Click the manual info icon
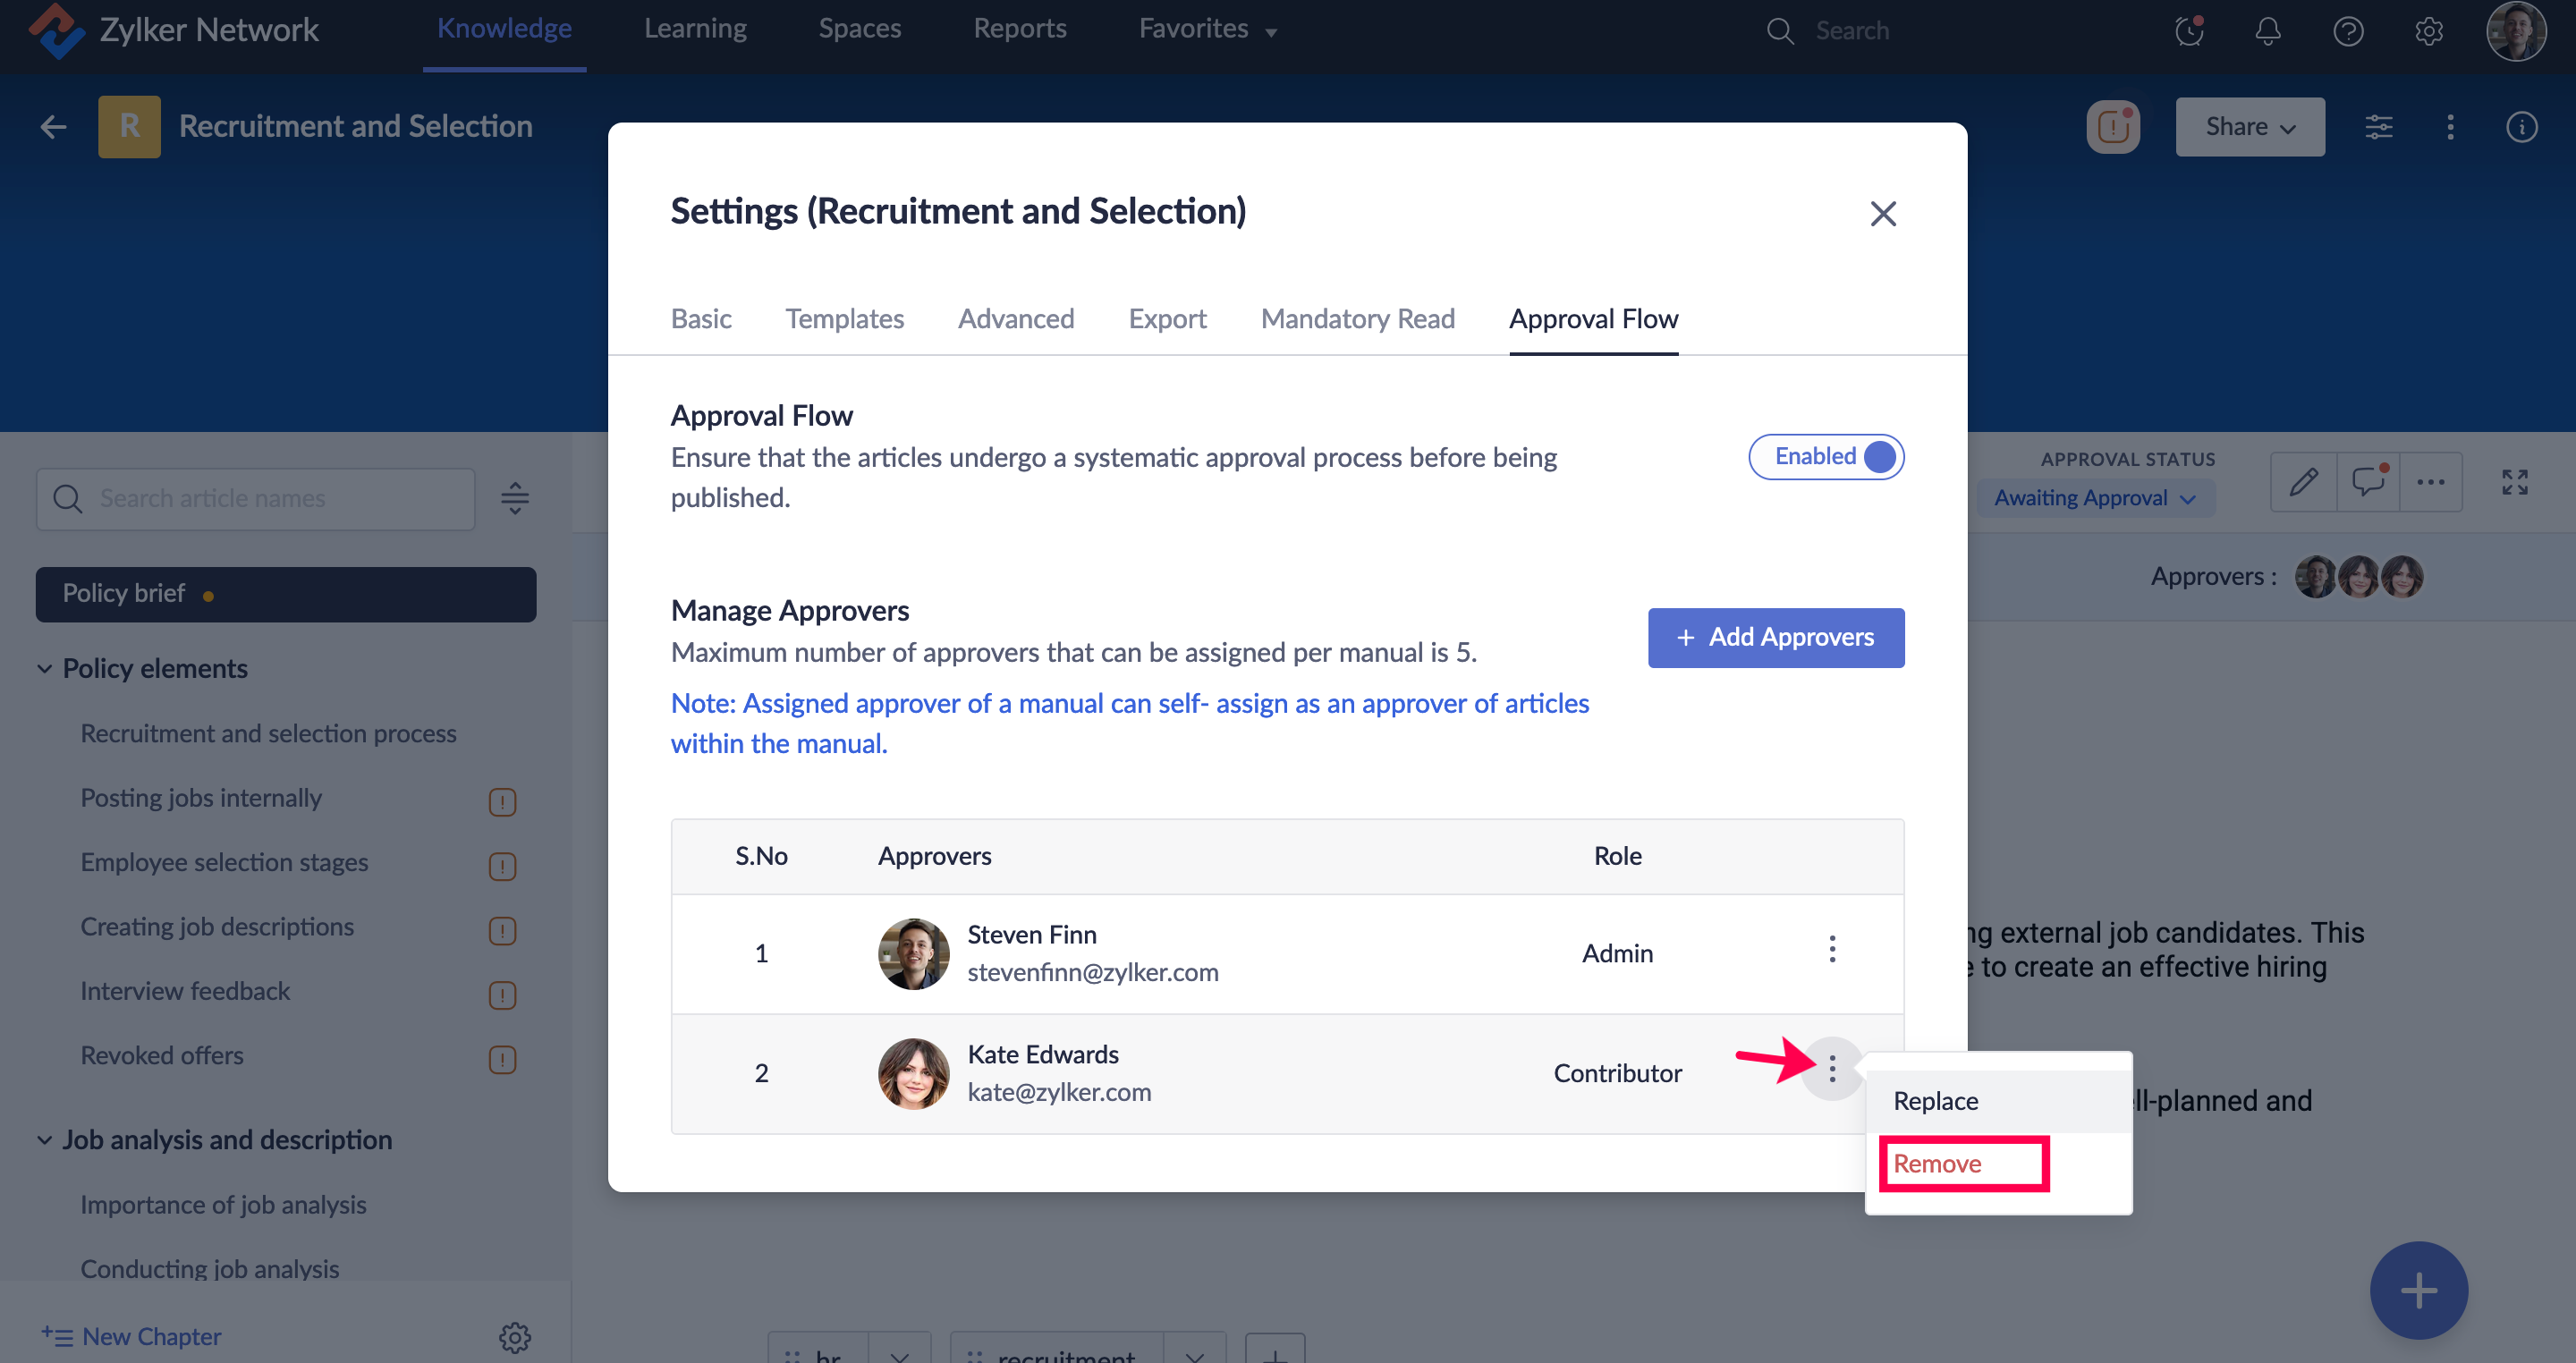 (2521, 127)
